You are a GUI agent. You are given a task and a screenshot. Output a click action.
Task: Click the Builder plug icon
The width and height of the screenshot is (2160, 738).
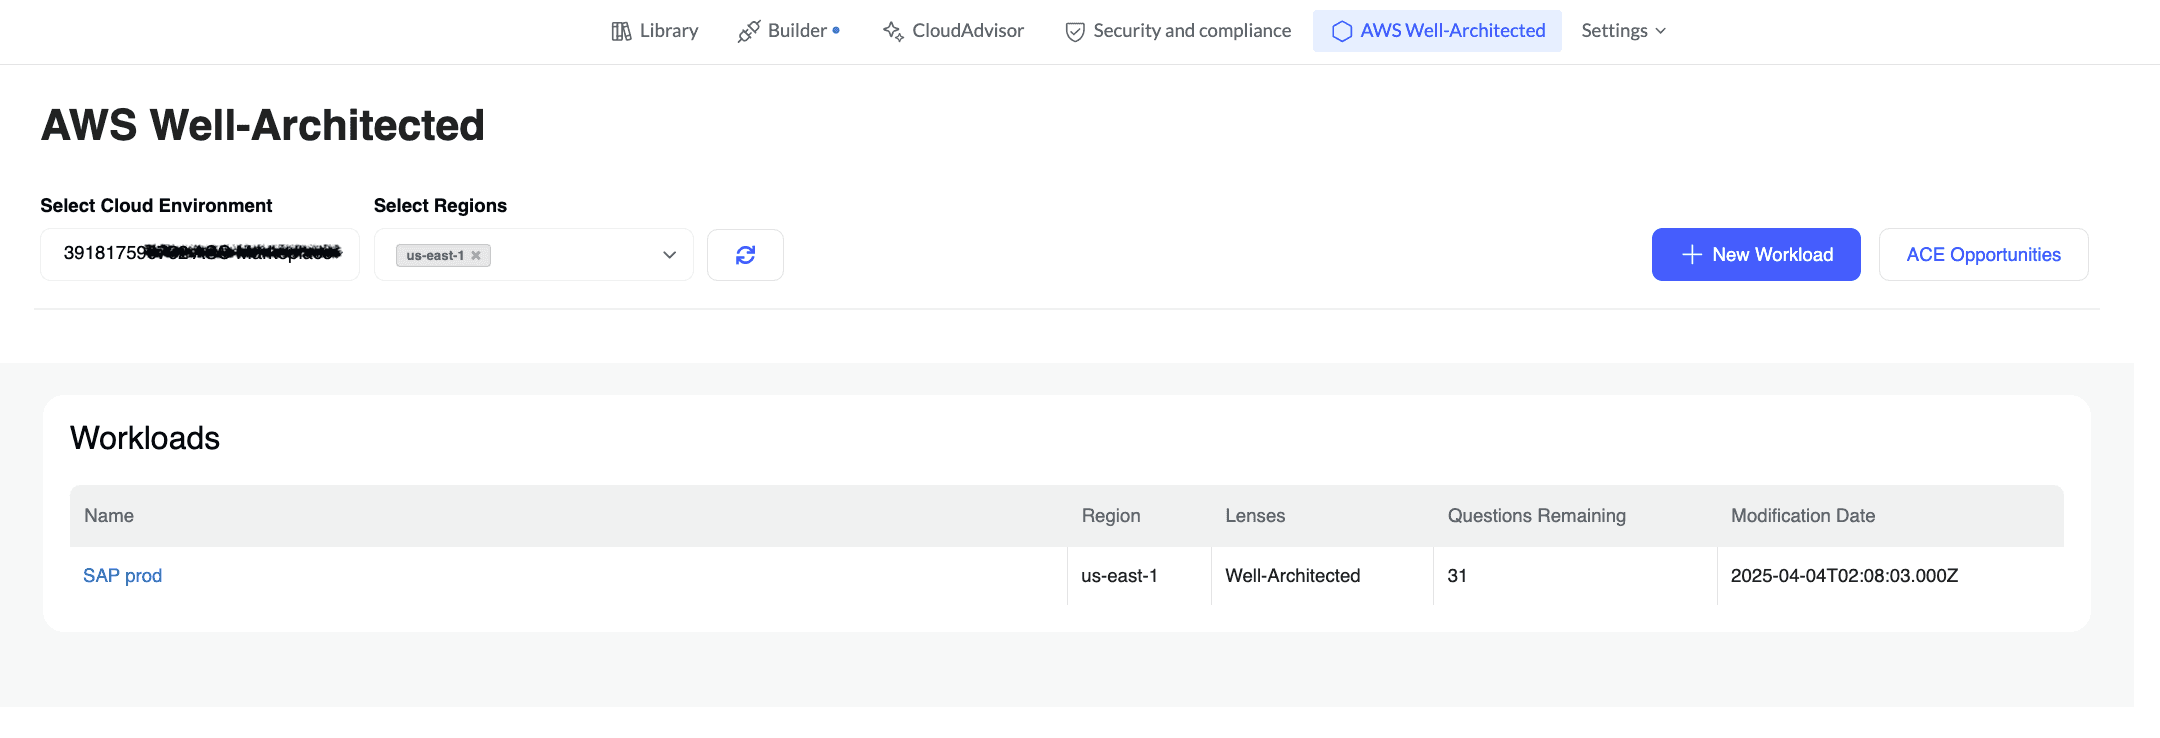pos(749,31)
